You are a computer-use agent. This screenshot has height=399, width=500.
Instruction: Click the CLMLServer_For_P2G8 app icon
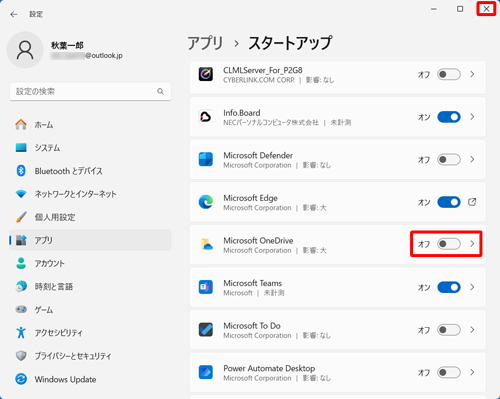pos(206,74)
